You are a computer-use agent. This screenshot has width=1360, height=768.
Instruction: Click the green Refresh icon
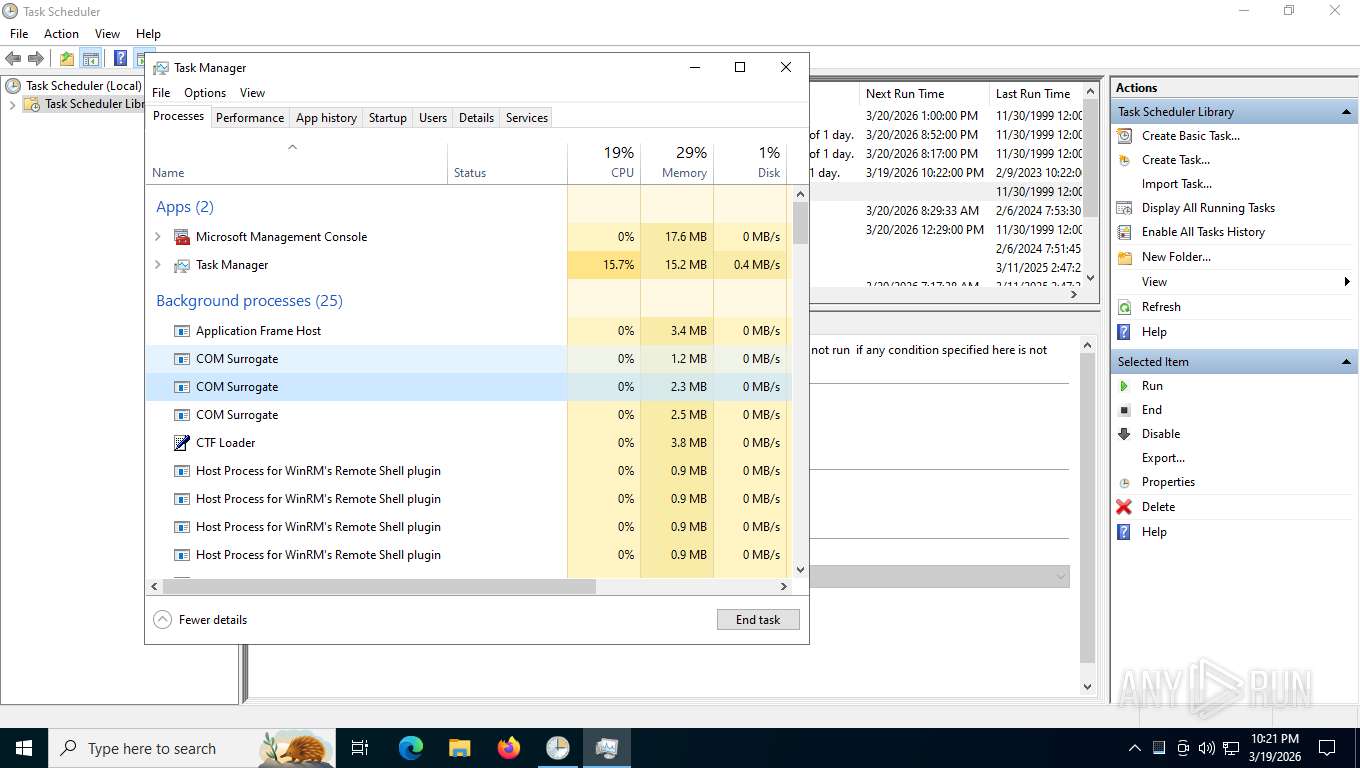point(1125,307)
